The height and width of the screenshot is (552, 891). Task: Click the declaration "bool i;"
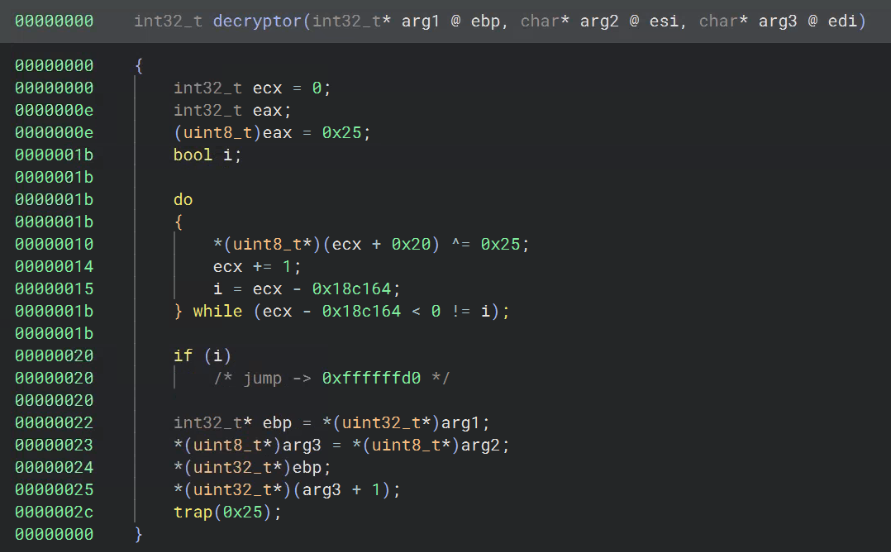(x=207, y=155)
